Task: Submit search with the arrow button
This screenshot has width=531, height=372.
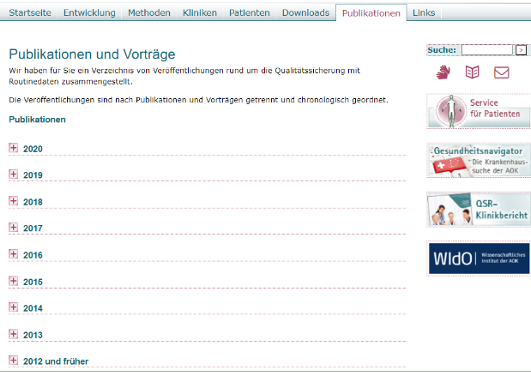Action: (x=521, y=50)
